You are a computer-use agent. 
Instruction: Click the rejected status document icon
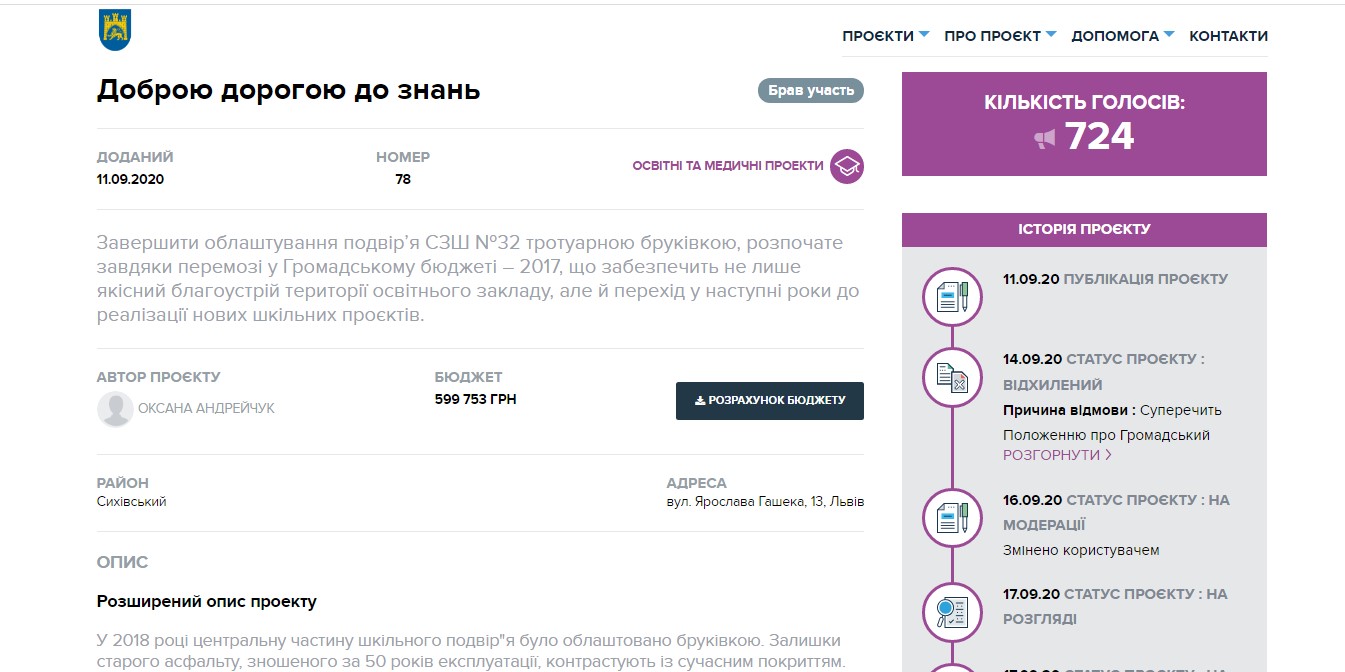[952, 377]
